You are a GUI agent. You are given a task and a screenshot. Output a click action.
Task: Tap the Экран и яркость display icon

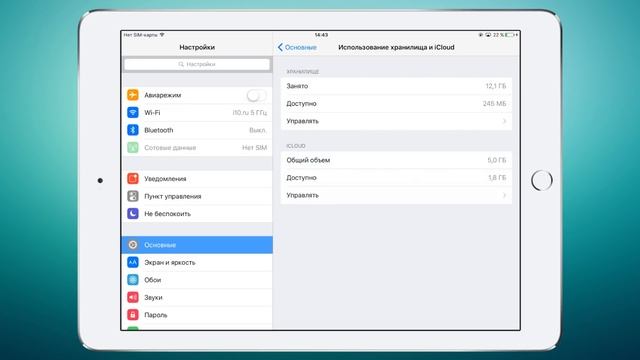coord(133,262)
